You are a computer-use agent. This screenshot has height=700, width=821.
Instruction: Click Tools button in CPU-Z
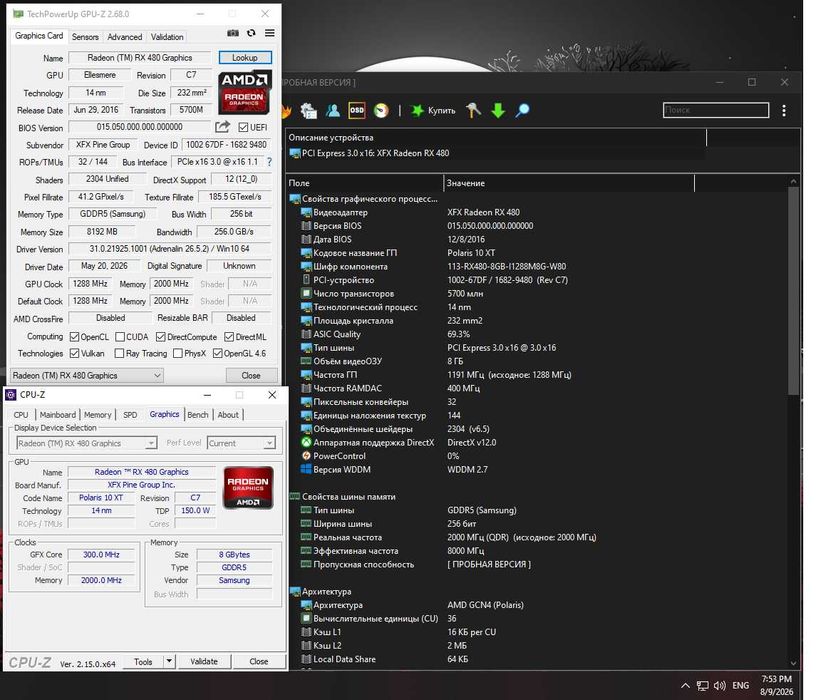[x=143, y=661]
